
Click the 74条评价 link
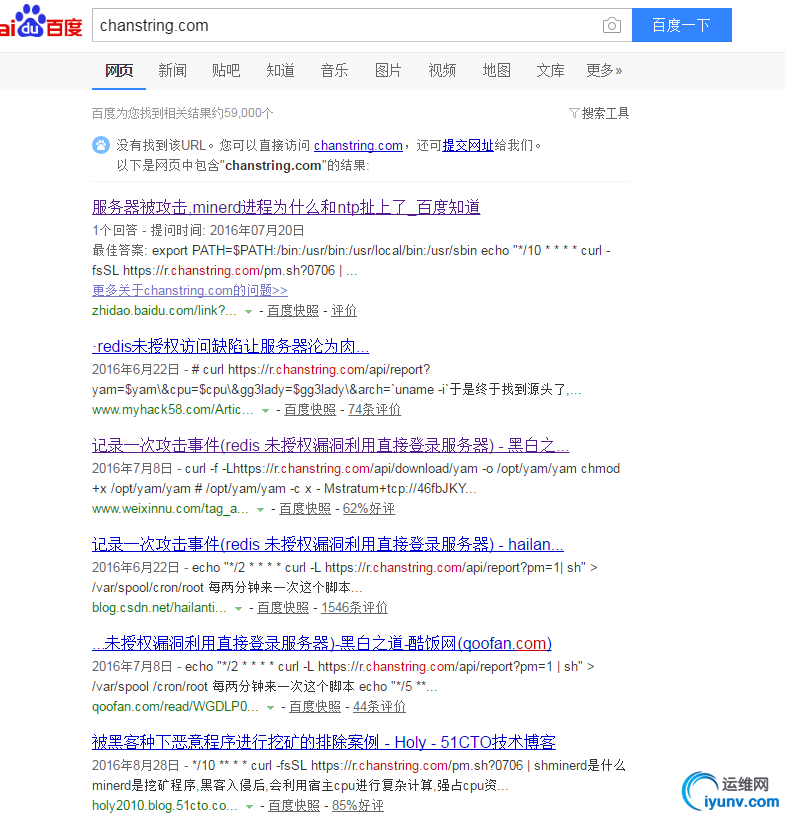coord(375,410)
